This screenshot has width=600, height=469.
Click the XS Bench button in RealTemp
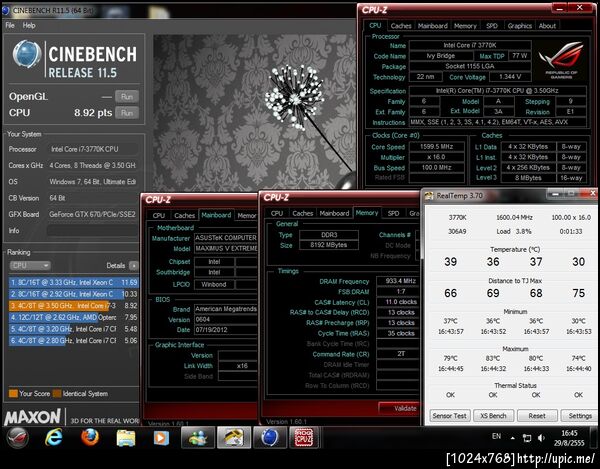click(493, 415)
